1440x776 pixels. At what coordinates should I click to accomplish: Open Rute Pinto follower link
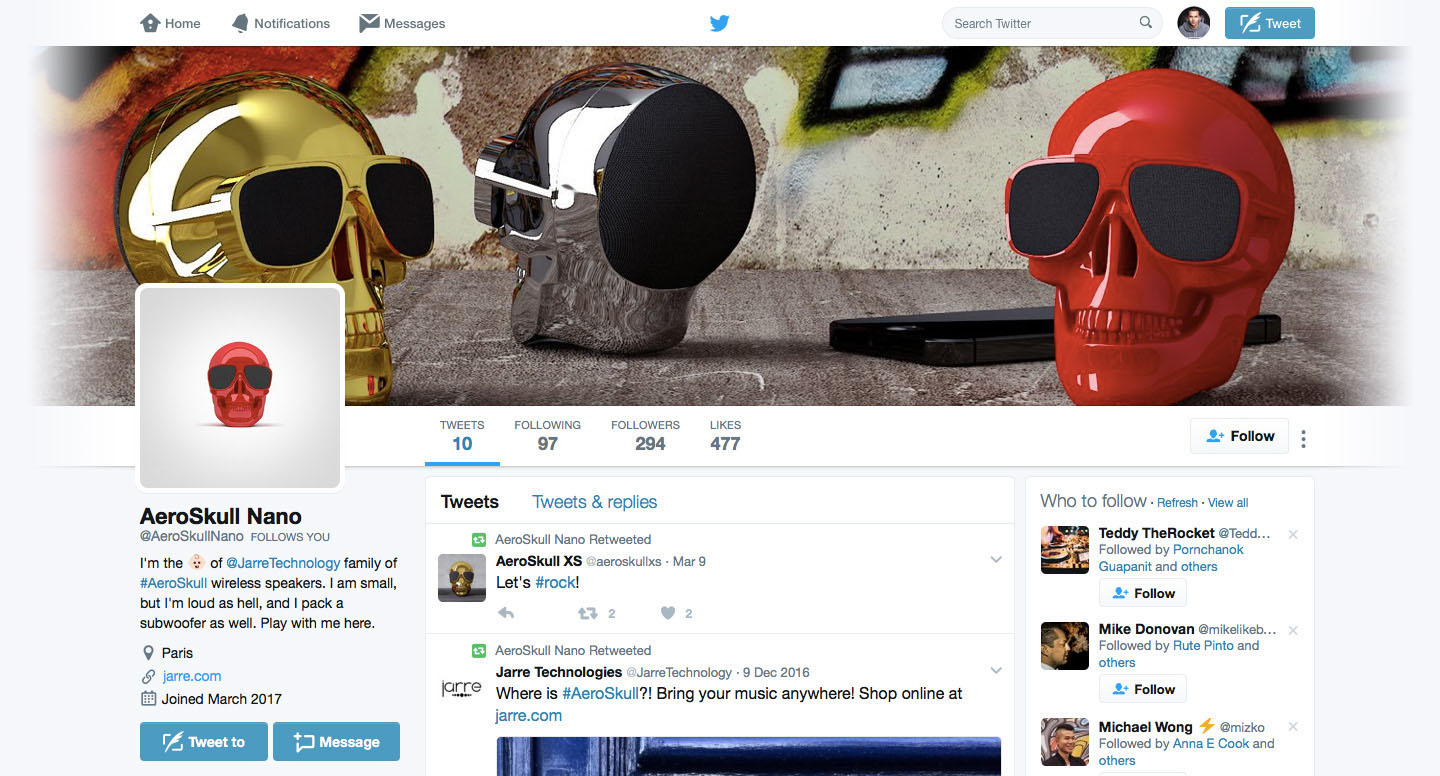pyautogui.click(x=1203, y=646)
